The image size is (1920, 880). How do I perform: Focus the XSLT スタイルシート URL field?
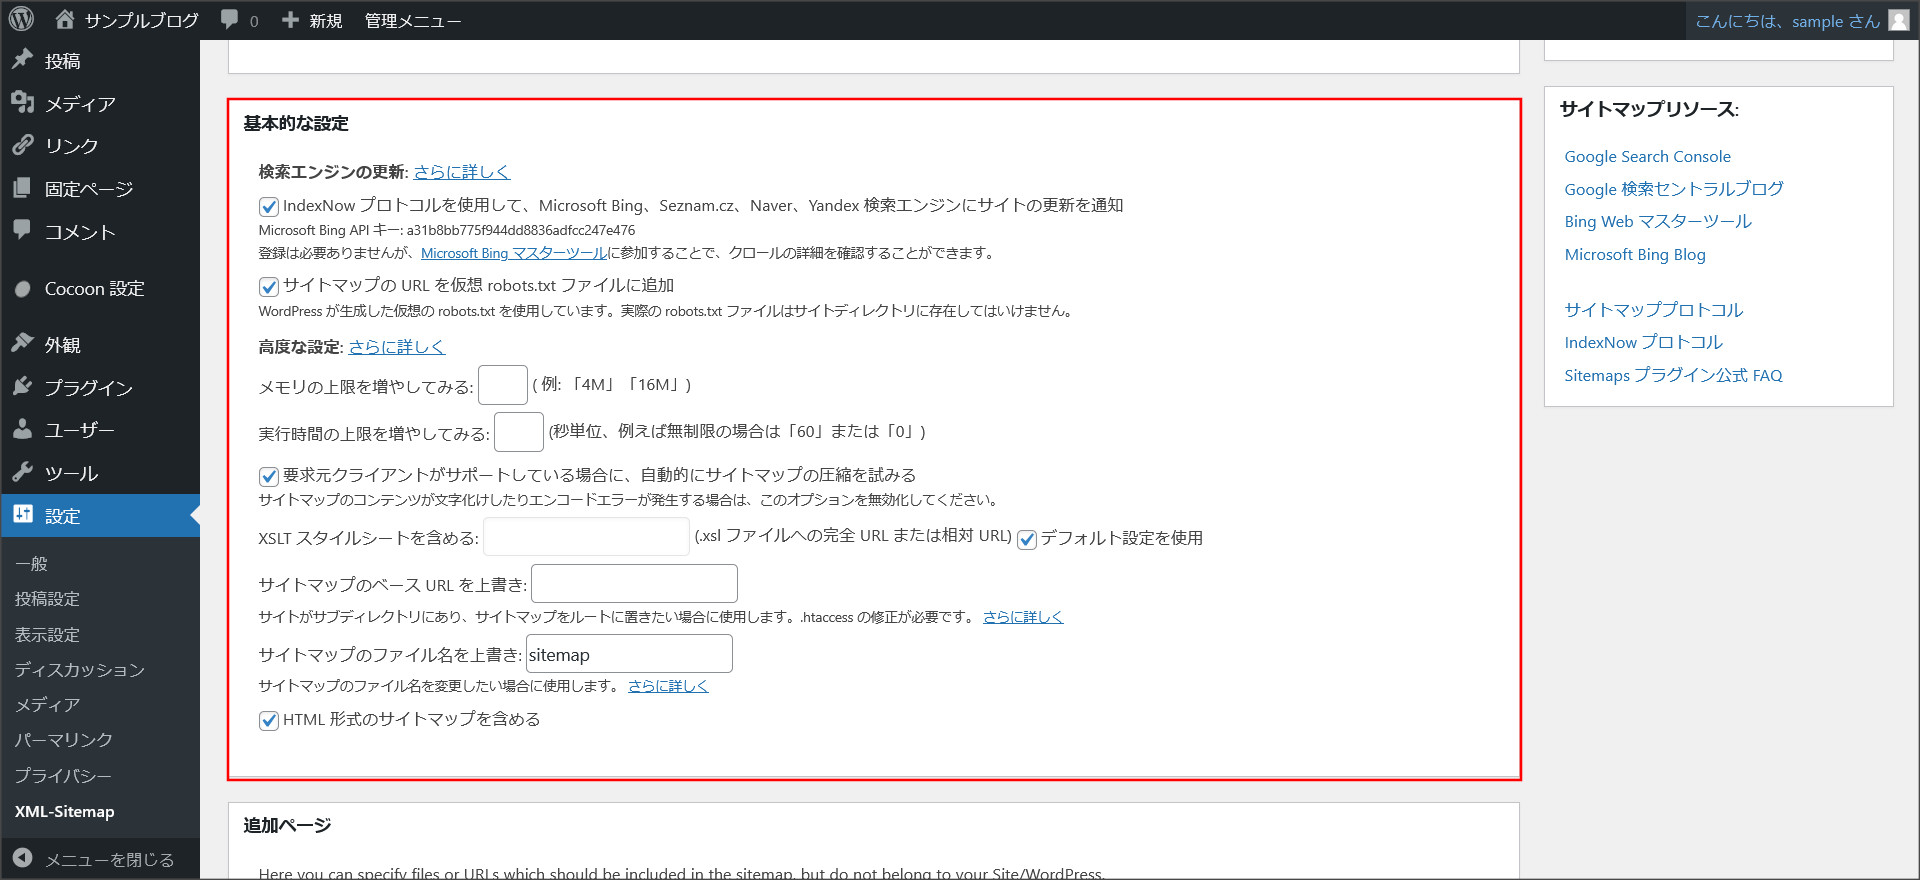coord(586,537)
